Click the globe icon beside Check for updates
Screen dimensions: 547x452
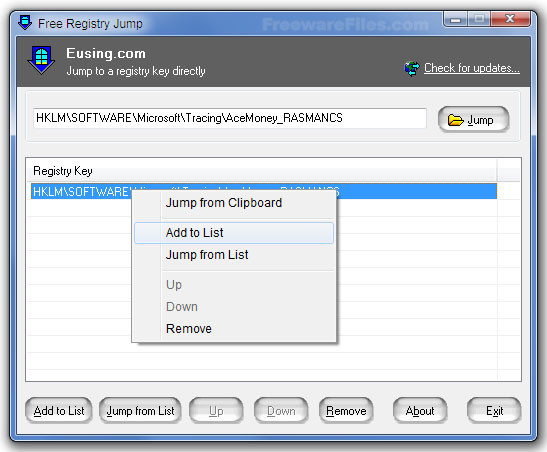point(412,68)
